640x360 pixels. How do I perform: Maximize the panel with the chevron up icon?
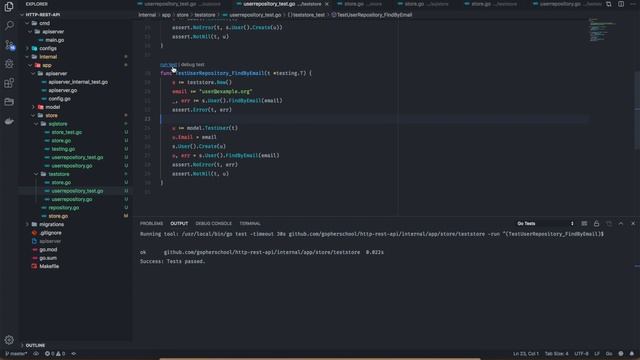[x=621, y=224]
